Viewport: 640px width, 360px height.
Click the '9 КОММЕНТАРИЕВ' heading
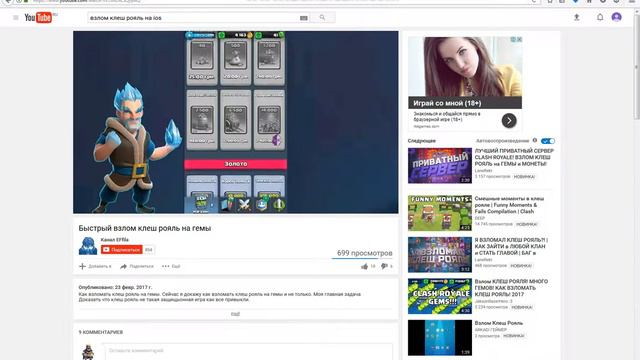click(101, 332)
